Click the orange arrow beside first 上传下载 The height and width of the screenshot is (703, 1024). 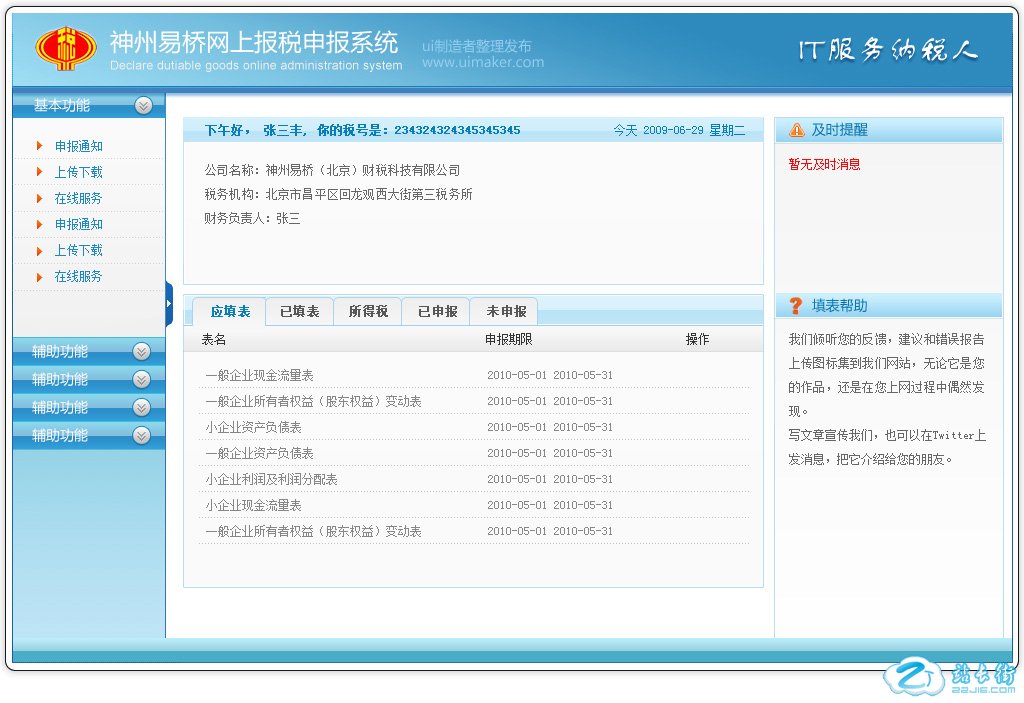40,172
